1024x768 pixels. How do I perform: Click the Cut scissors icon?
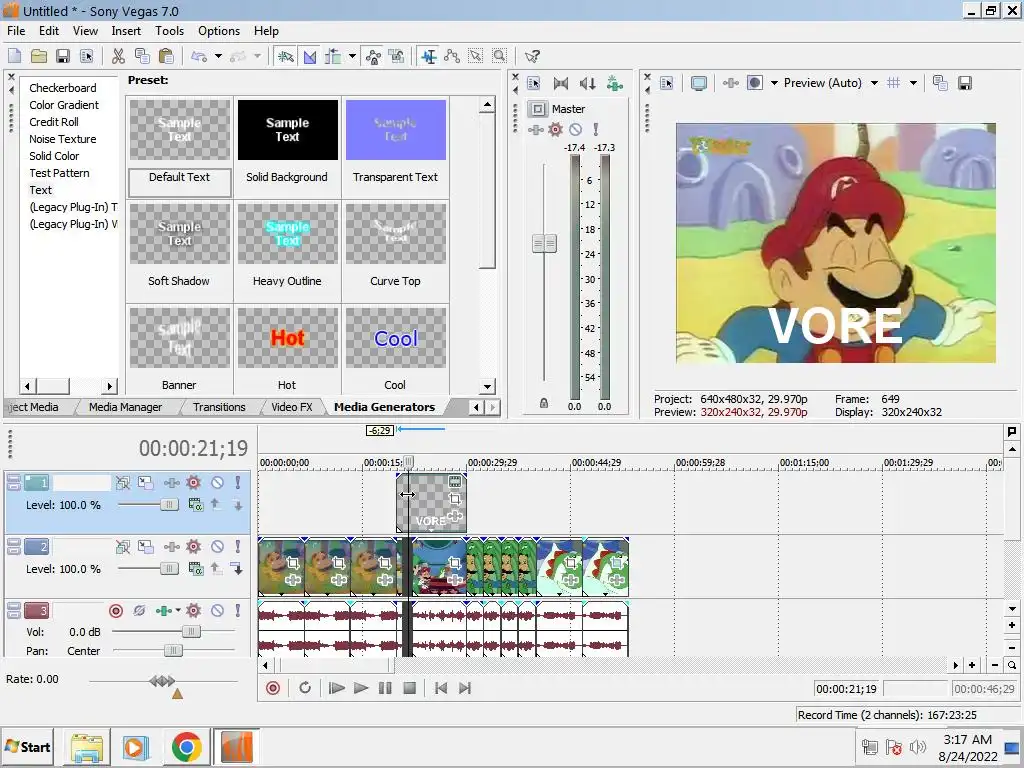pyautogui.click(x=118, y=56)
